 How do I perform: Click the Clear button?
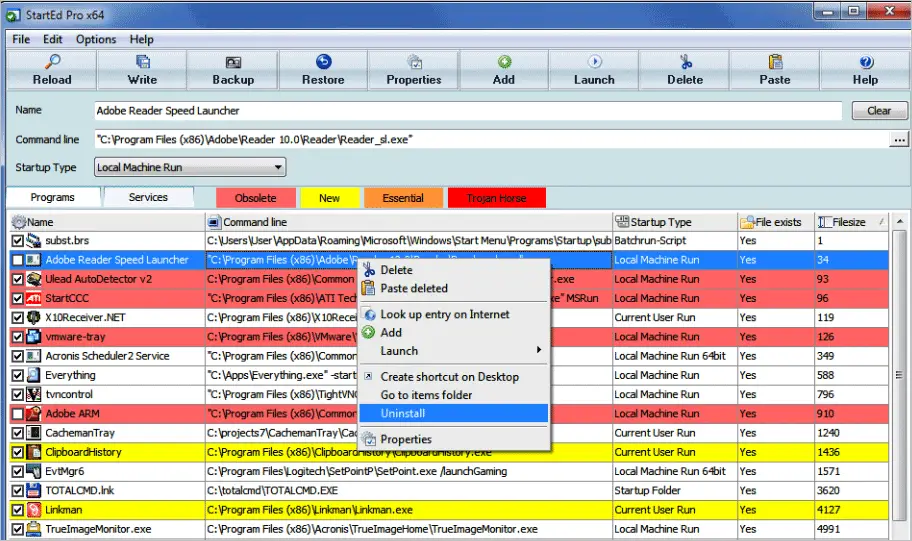click(x=878, y=111)
